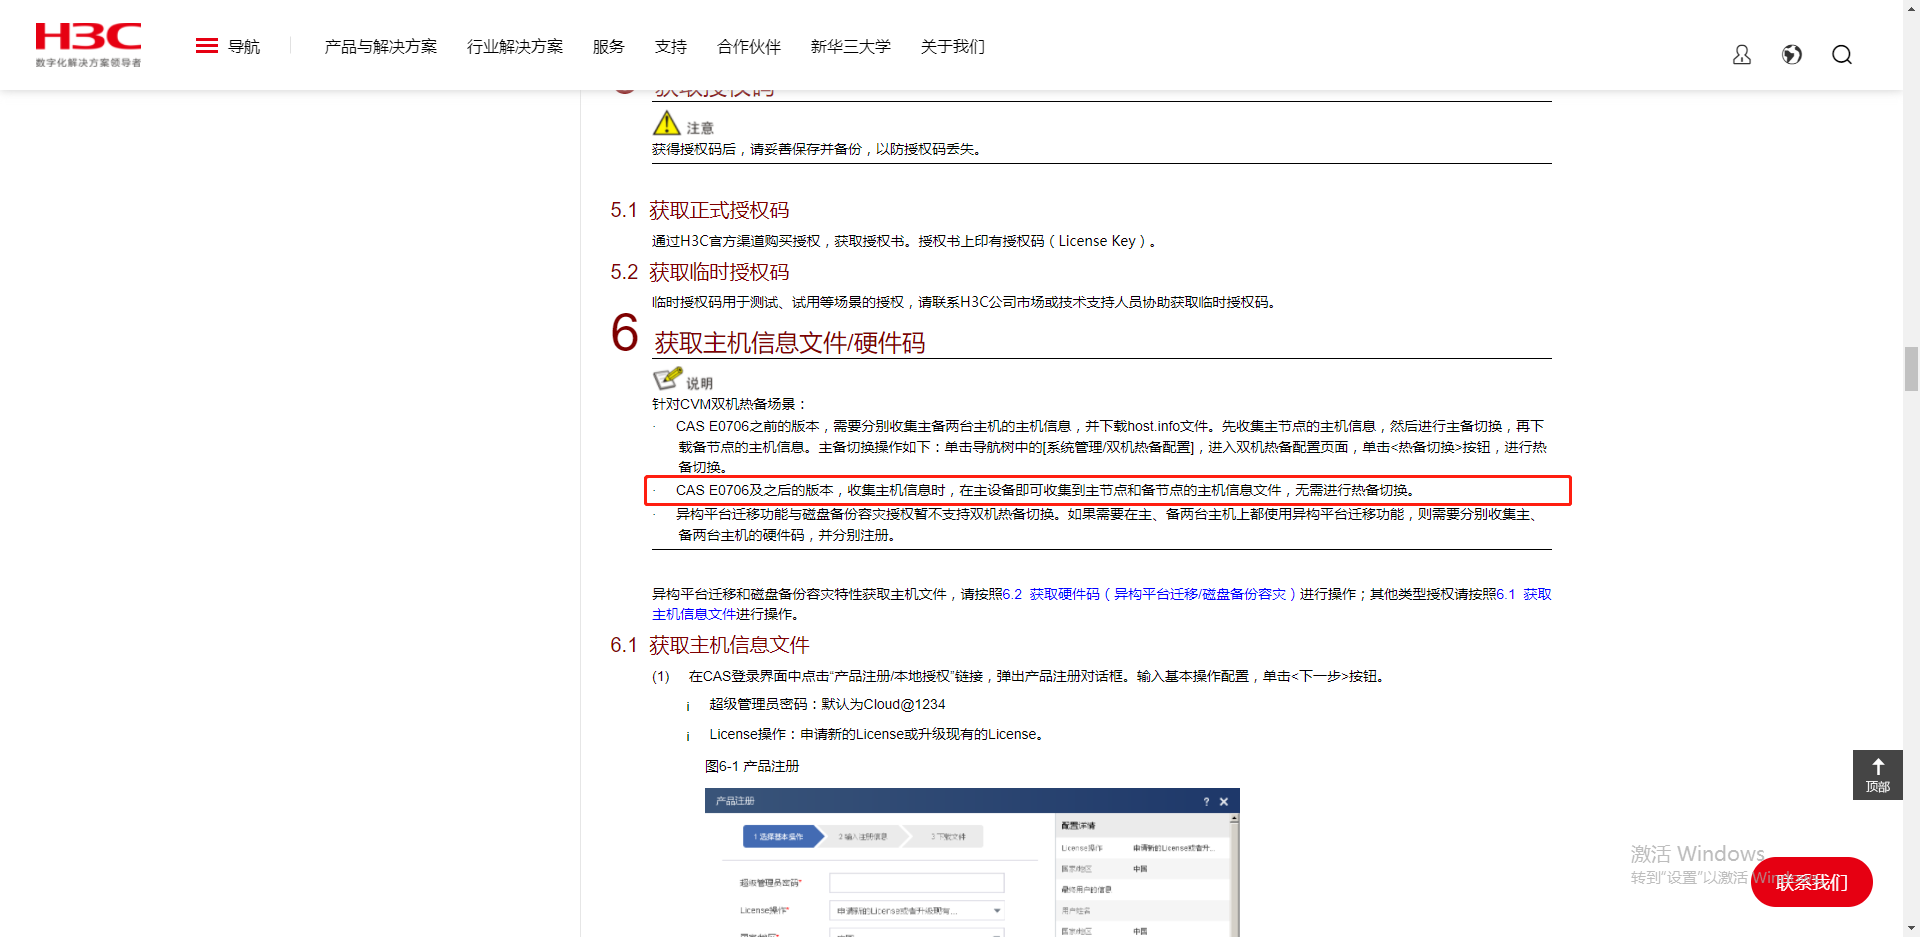This screenshot has height=937, width=1920.
Task: Follow the 6.1 获取主机信息文件 link in the paragraph
Action: pos(1524,594)
